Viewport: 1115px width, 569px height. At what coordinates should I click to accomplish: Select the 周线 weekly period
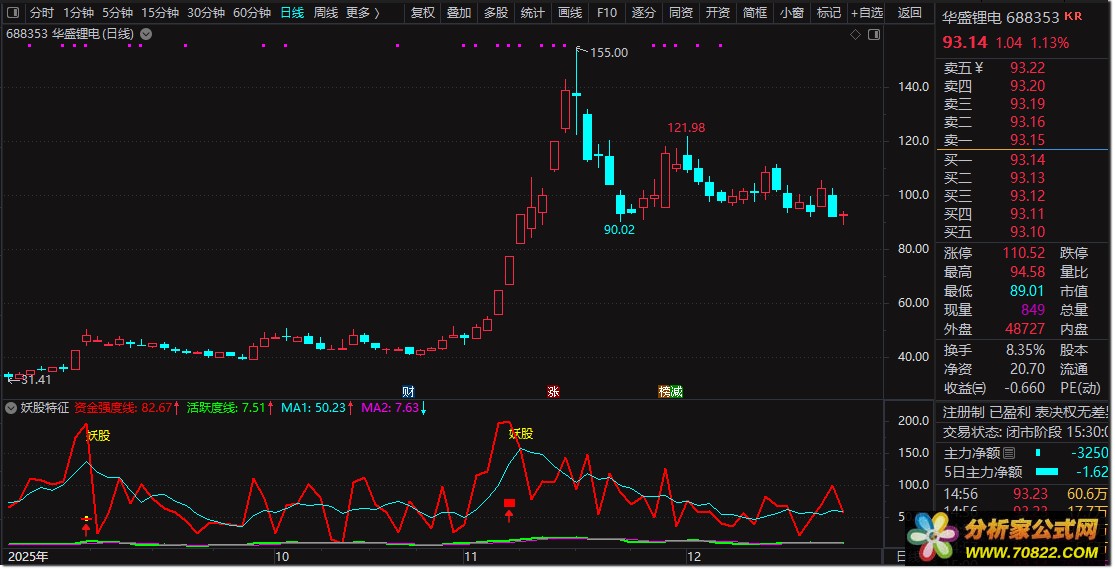point(326,13)
